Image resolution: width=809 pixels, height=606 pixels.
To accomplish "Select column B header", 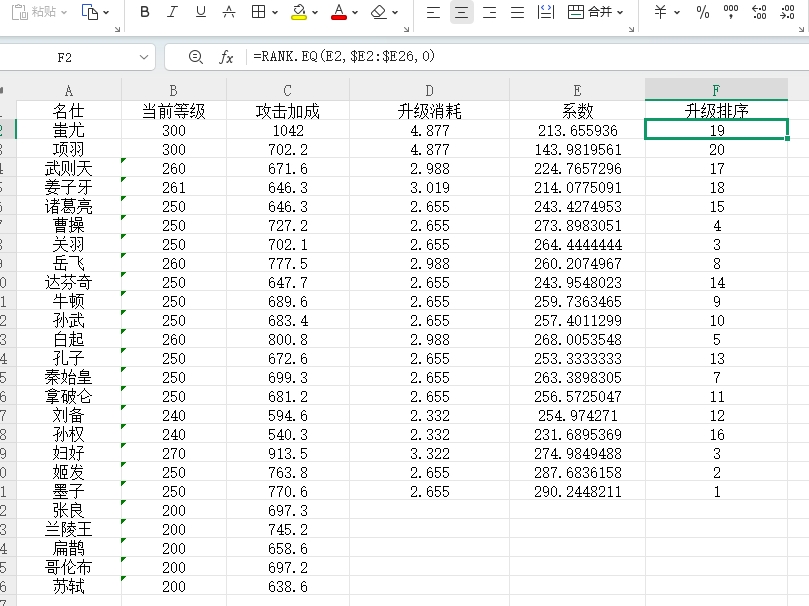I will click(173, 91).
